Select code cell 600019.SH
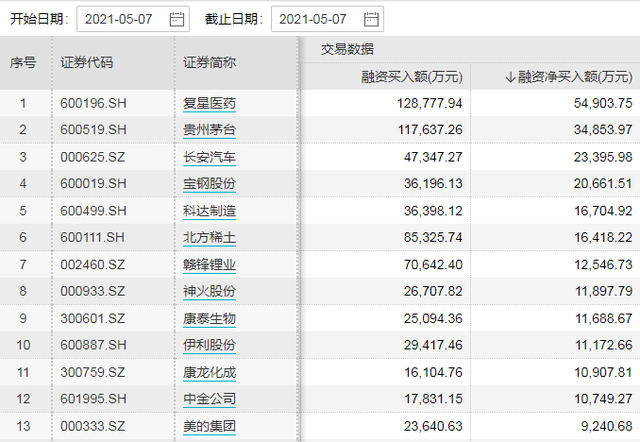 pyautogui.click(x=93, y=184)
